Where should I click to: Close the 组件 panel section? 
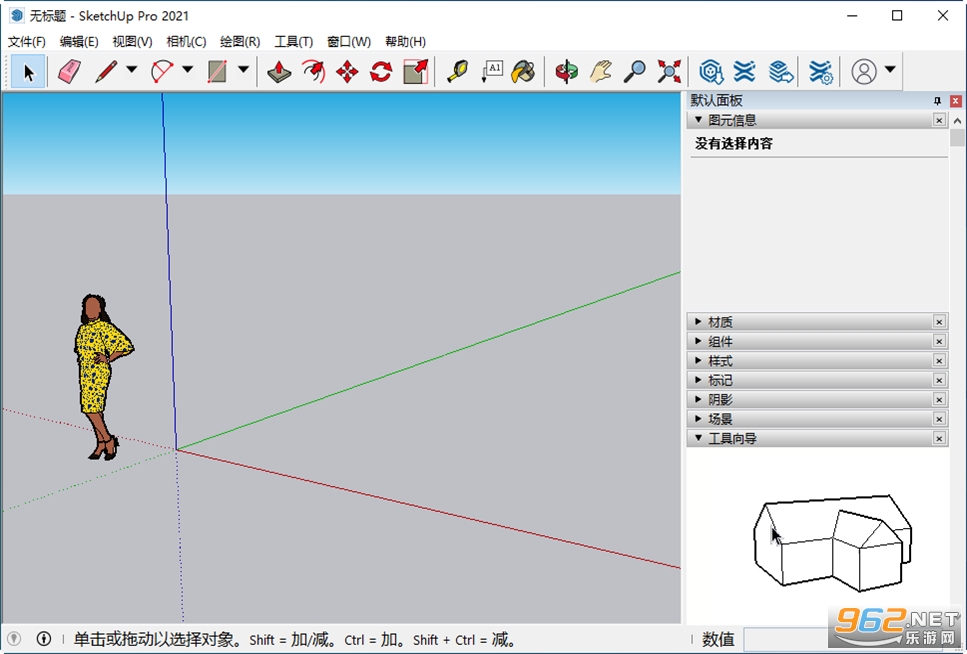point(939,341)
